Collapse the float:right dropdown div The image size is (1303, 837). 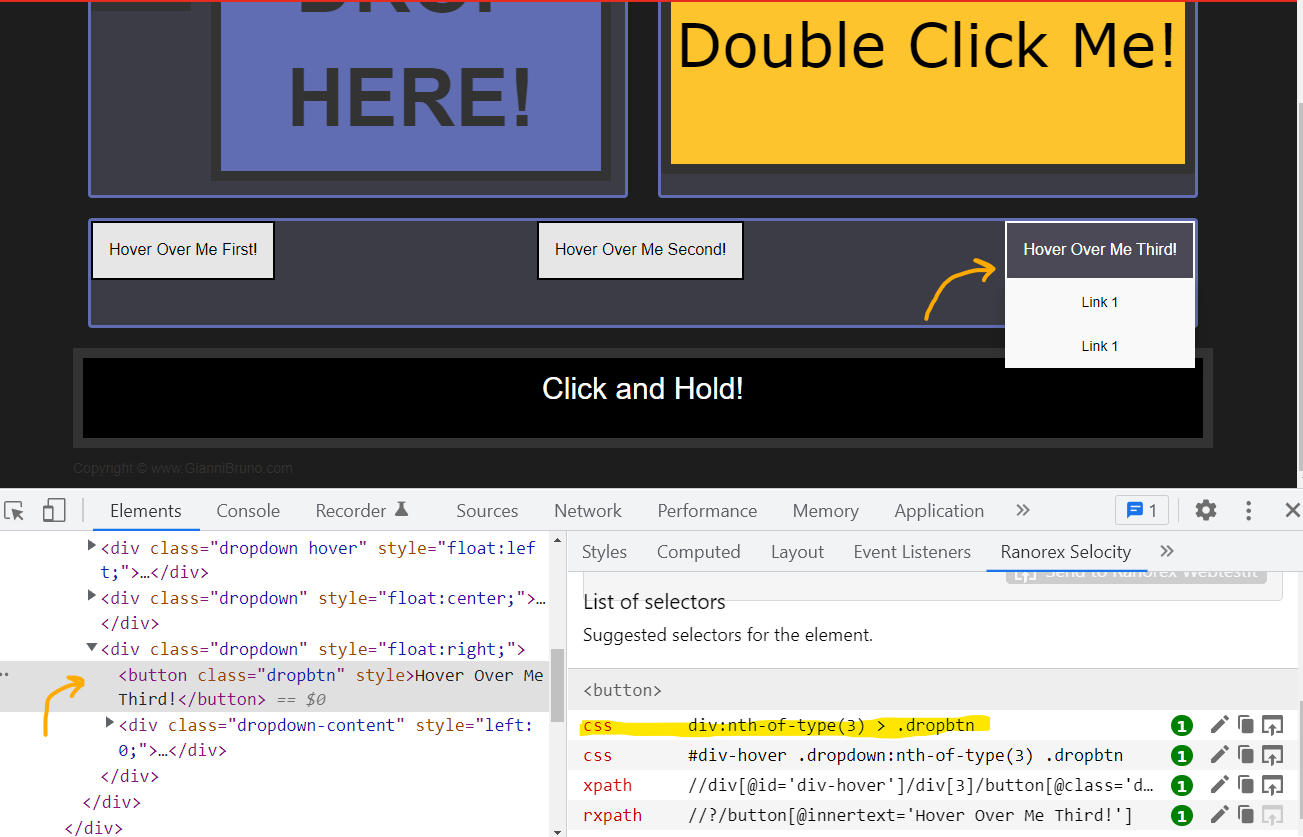pyautogui.click(x=92, y=648)
